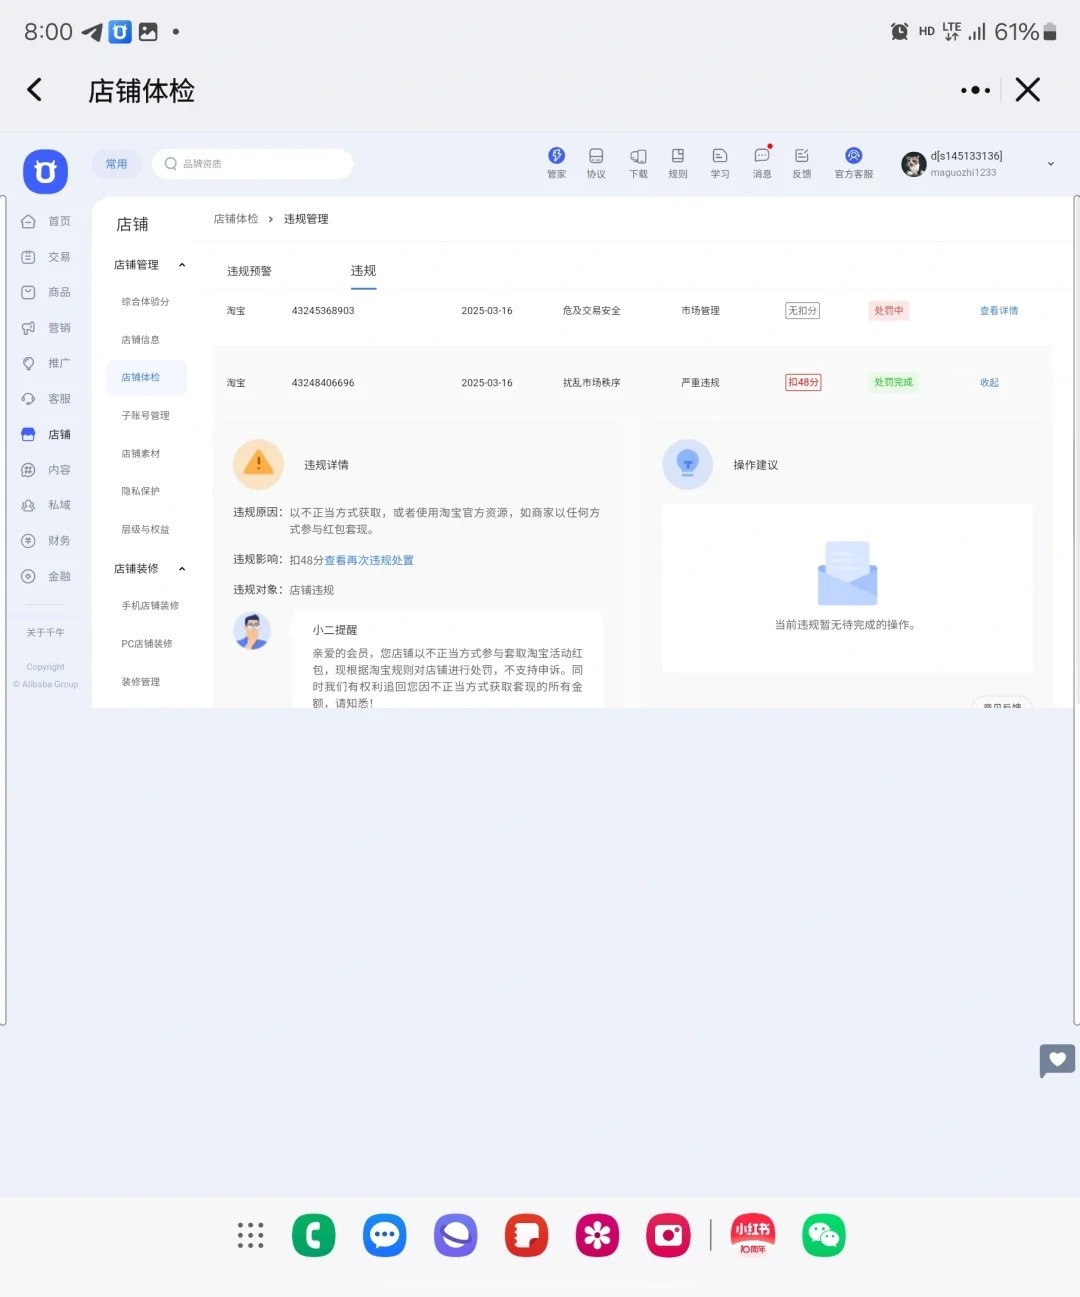Open 装修管理 menu item
Image resolution: width=1080 pixels, height=1297 pixels.
(x=141, y=682)
